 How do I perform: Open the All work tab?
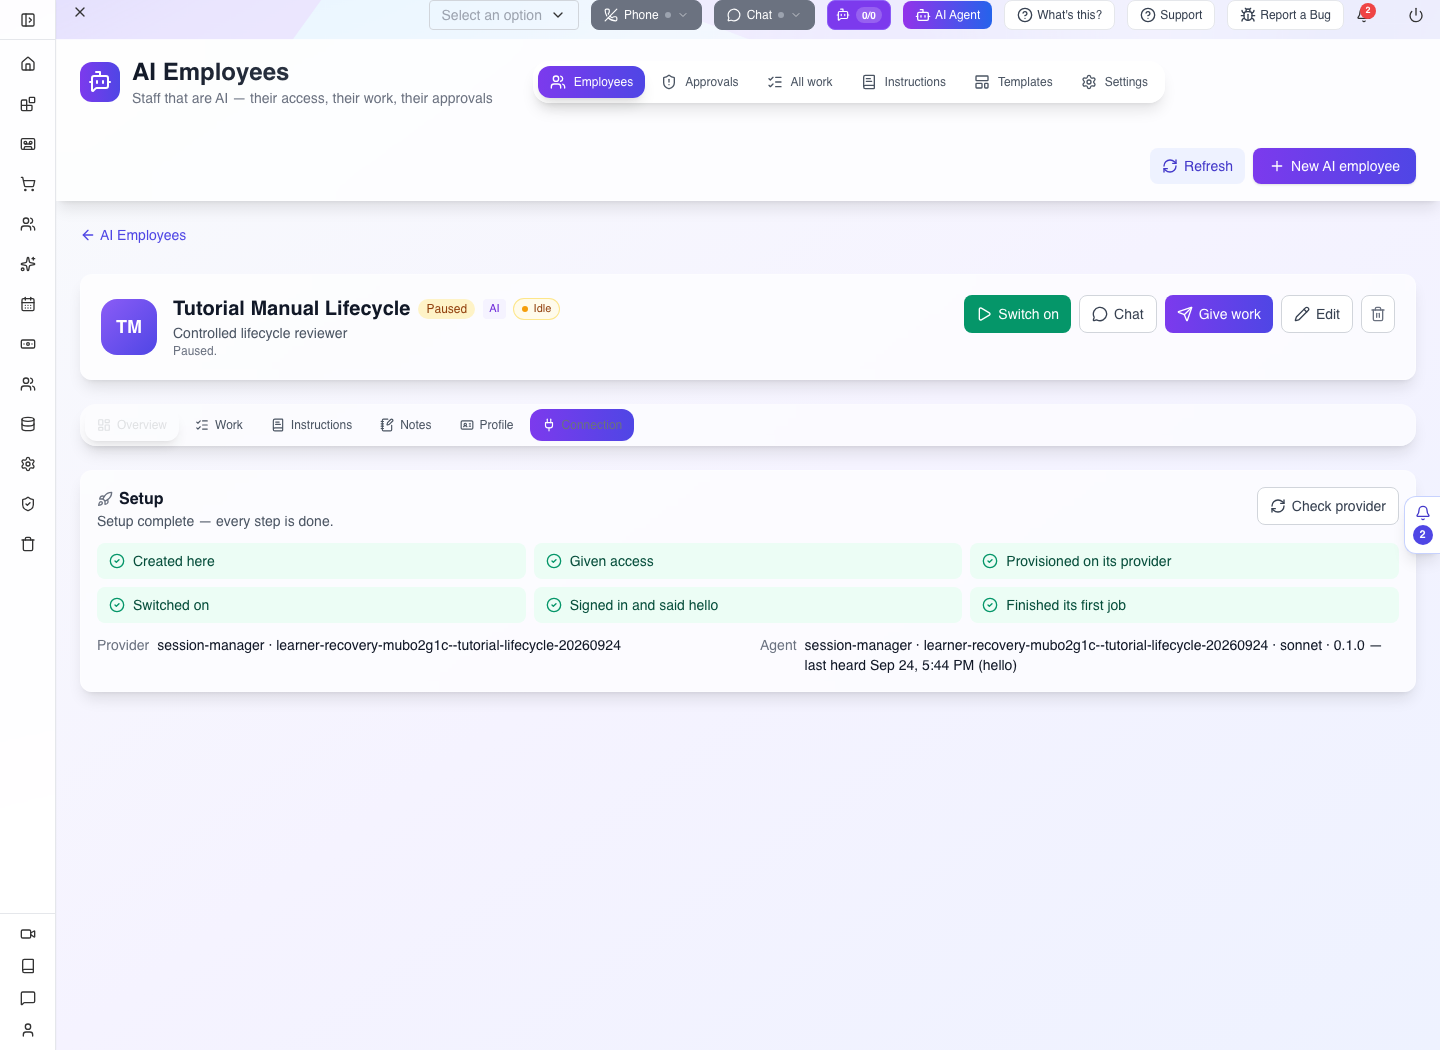coord(800,82)
